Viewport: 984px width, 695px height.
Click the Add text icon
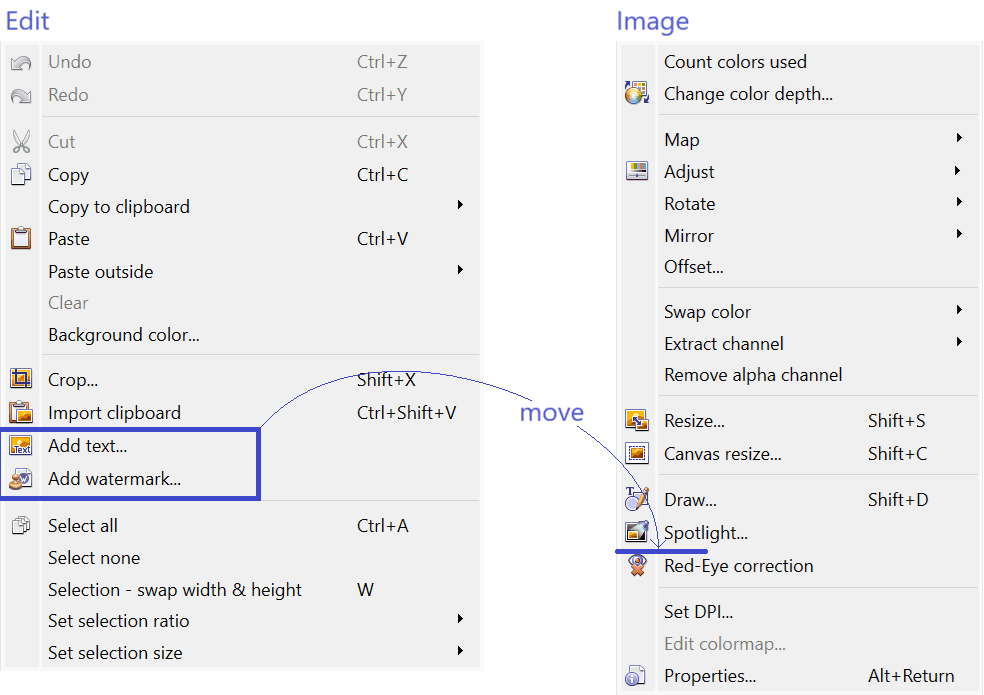point(21,446)
